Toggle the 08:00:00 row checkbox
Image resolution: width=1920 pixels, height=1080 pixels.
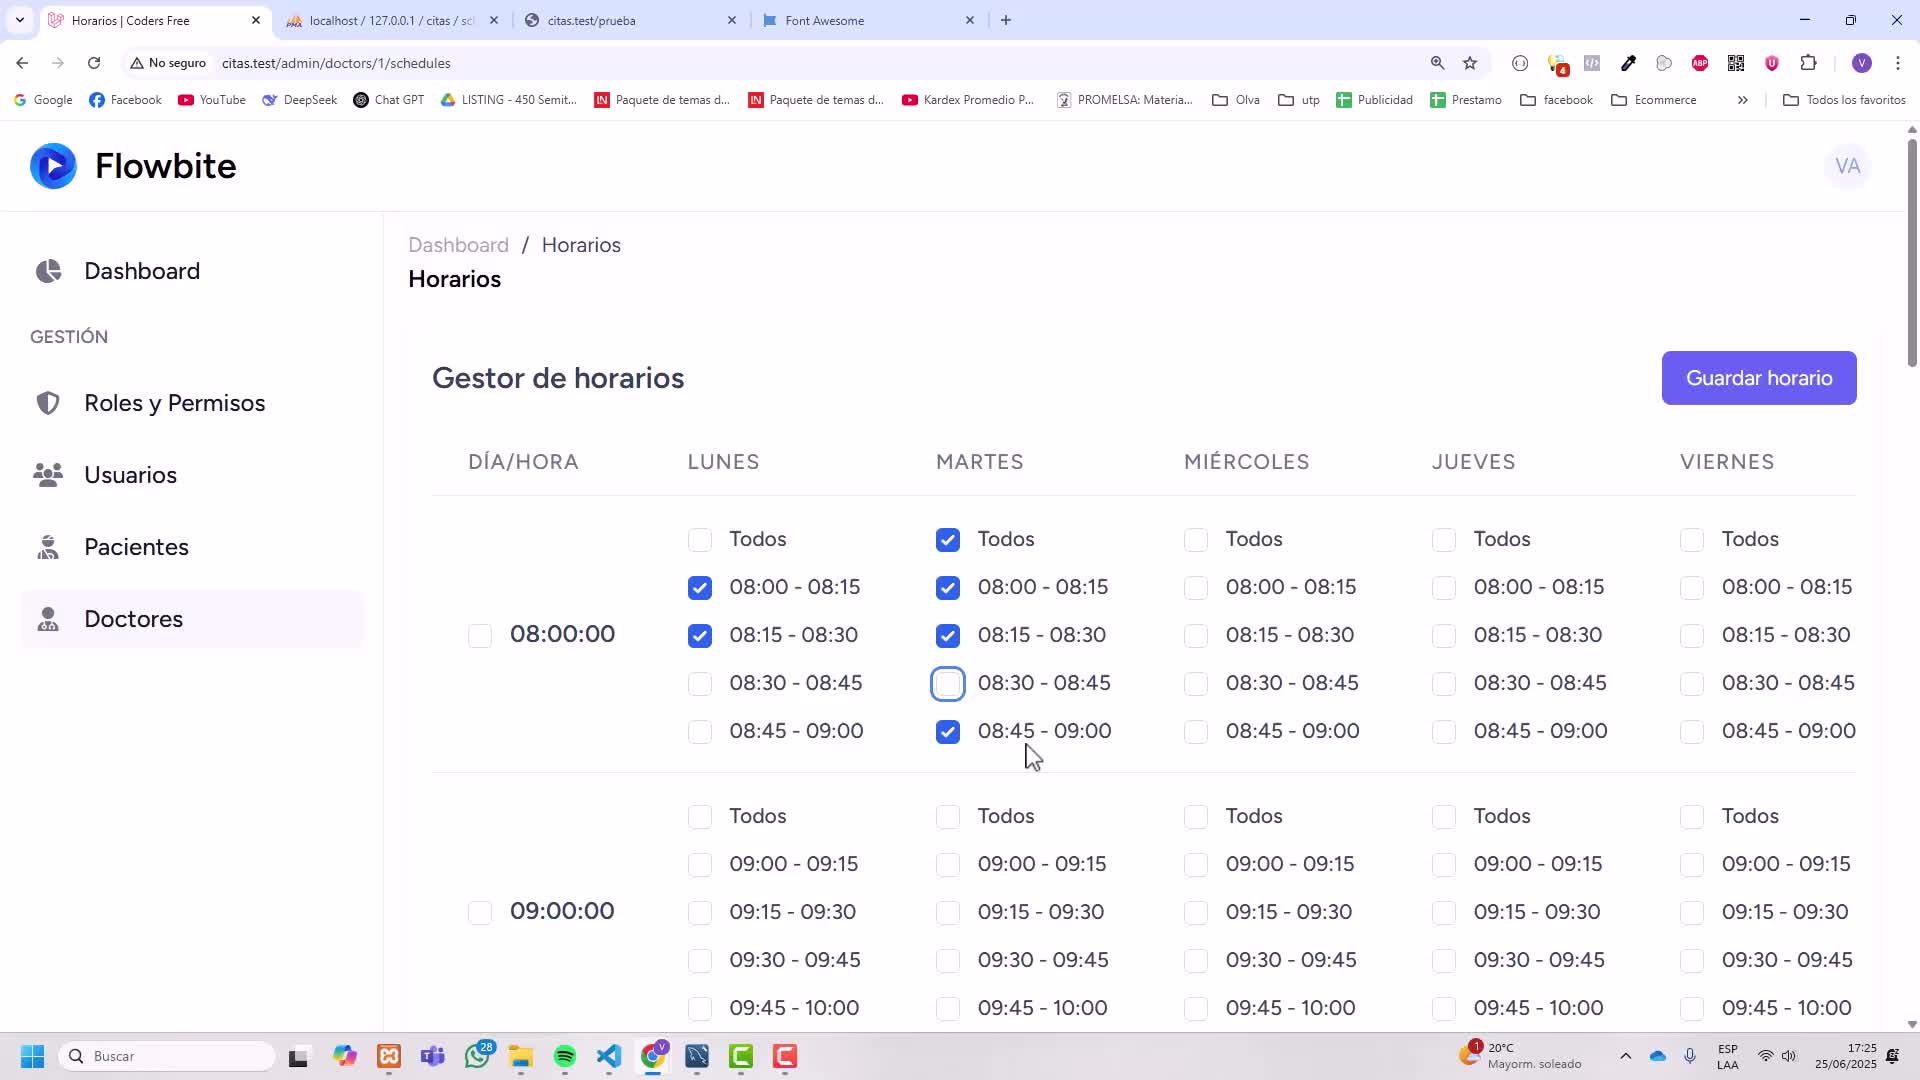480,636
